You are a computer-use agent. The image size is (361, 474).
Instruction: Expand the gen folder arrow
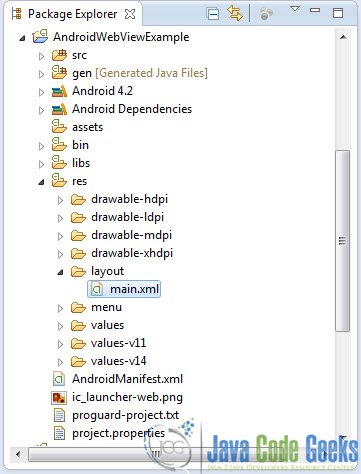pos(41,74)
